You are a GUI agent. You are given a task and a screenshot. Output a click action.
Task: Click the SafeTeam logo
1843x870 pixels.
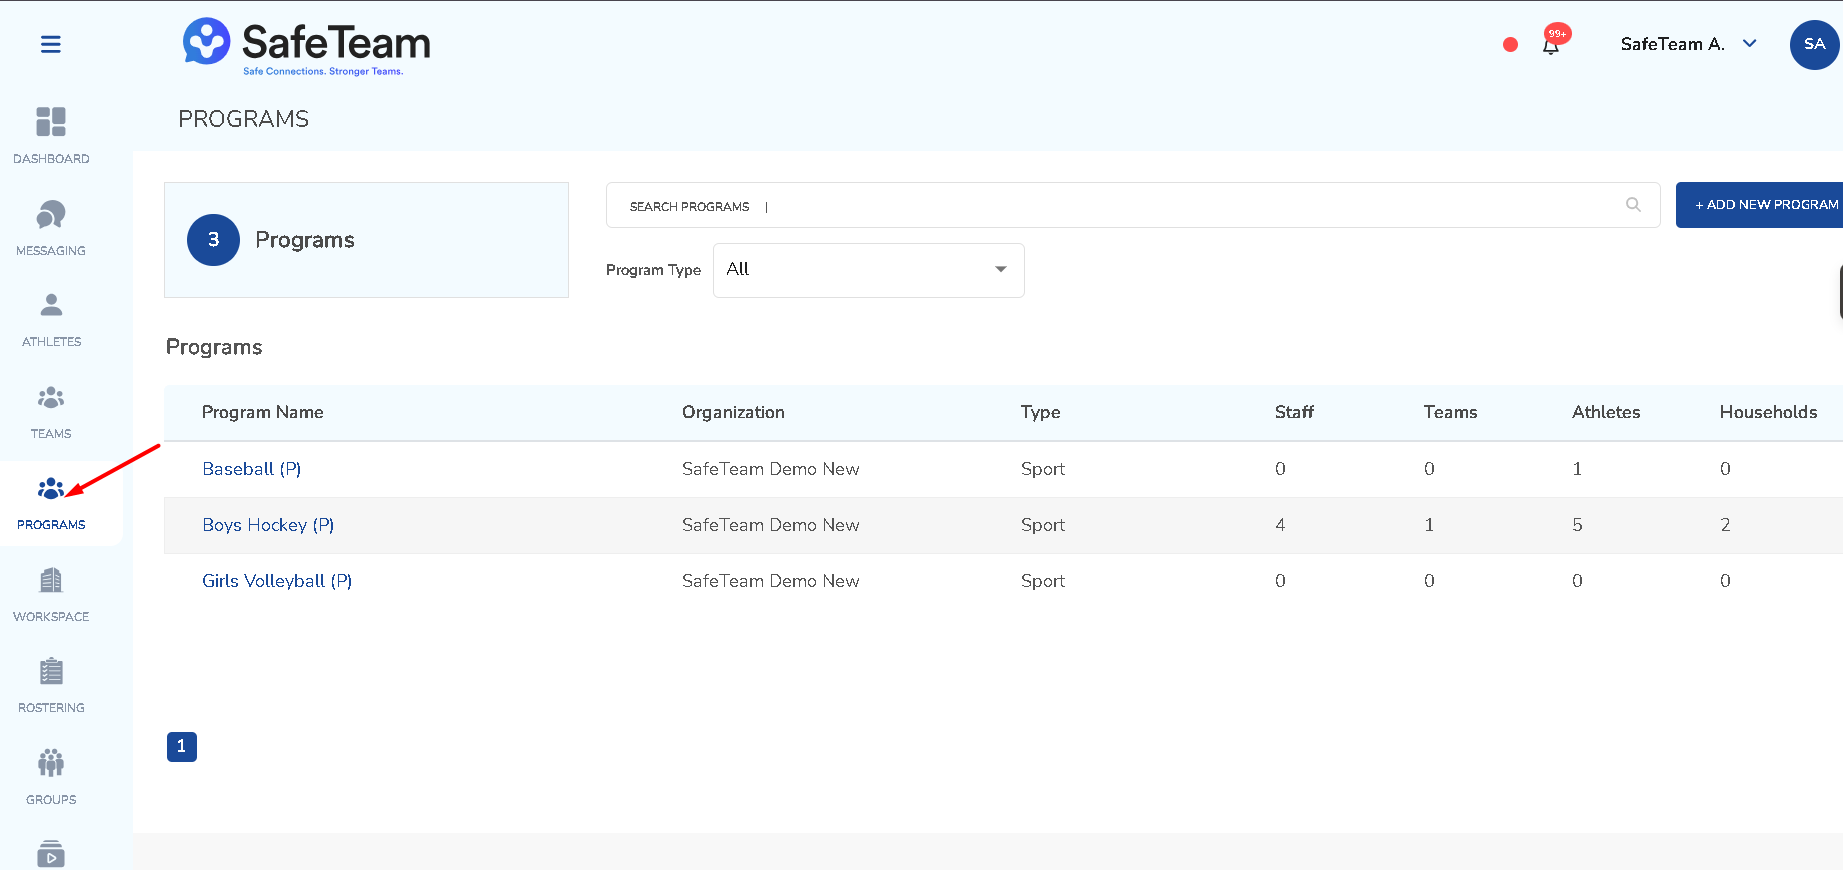307,46
